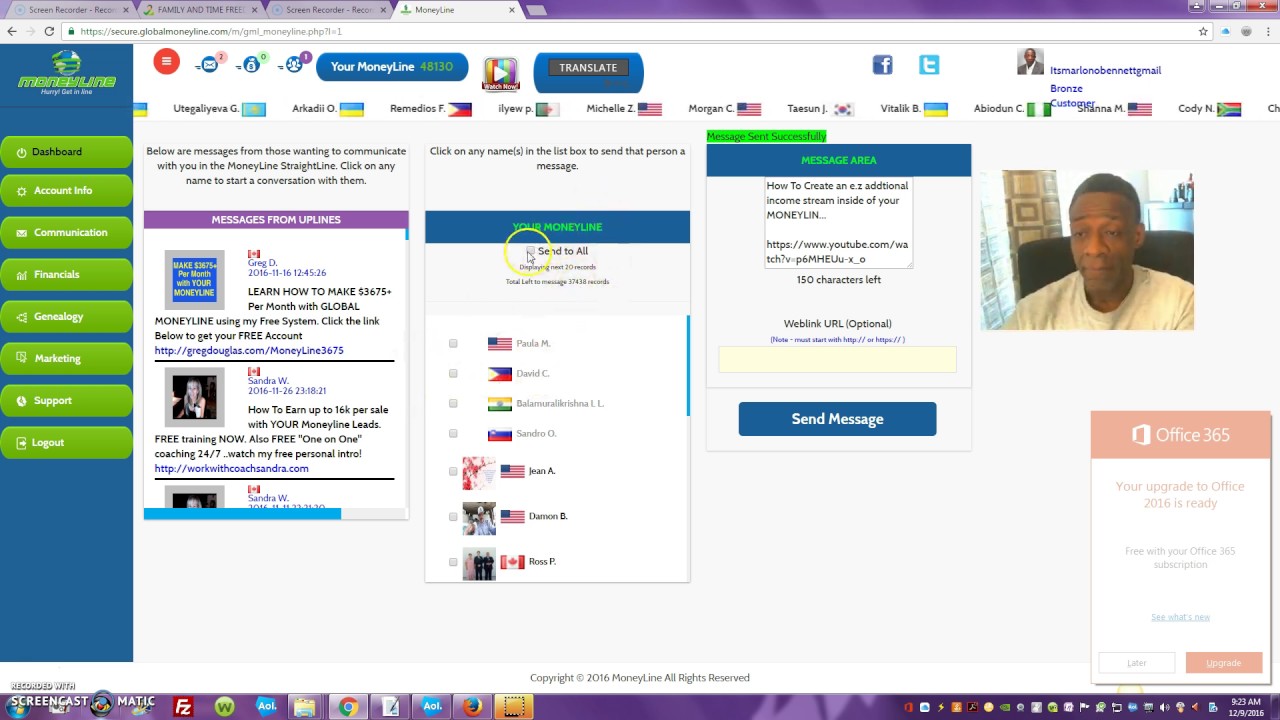Click in the Weblink URL field
Screen dimensions: 1280x720
pos(837,360)
